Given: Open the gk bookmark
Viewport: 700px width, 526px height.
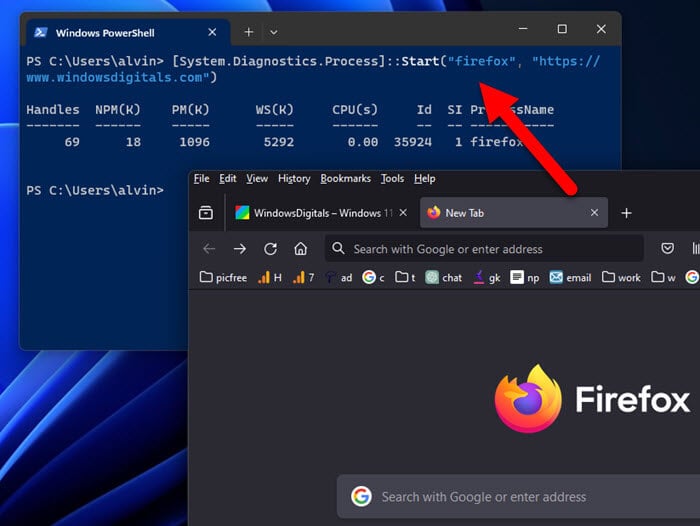Looking at the screenshot, I should coord(487,277).
